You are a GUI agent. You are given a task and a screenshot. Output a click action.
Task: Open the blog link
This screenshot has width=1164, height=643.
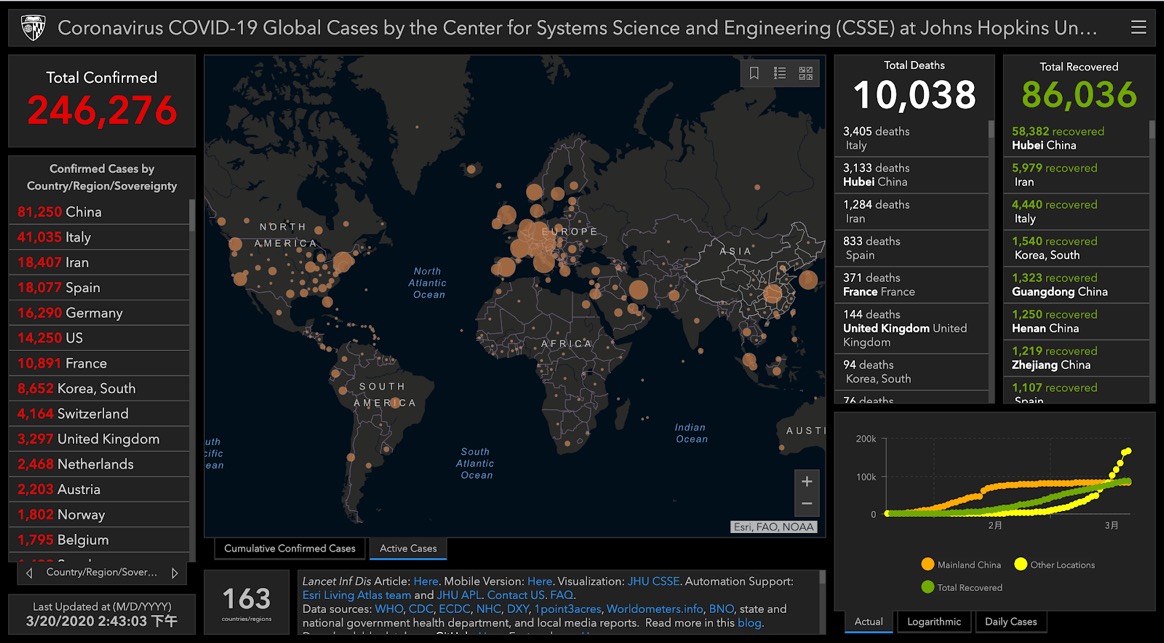click(749, 623)
